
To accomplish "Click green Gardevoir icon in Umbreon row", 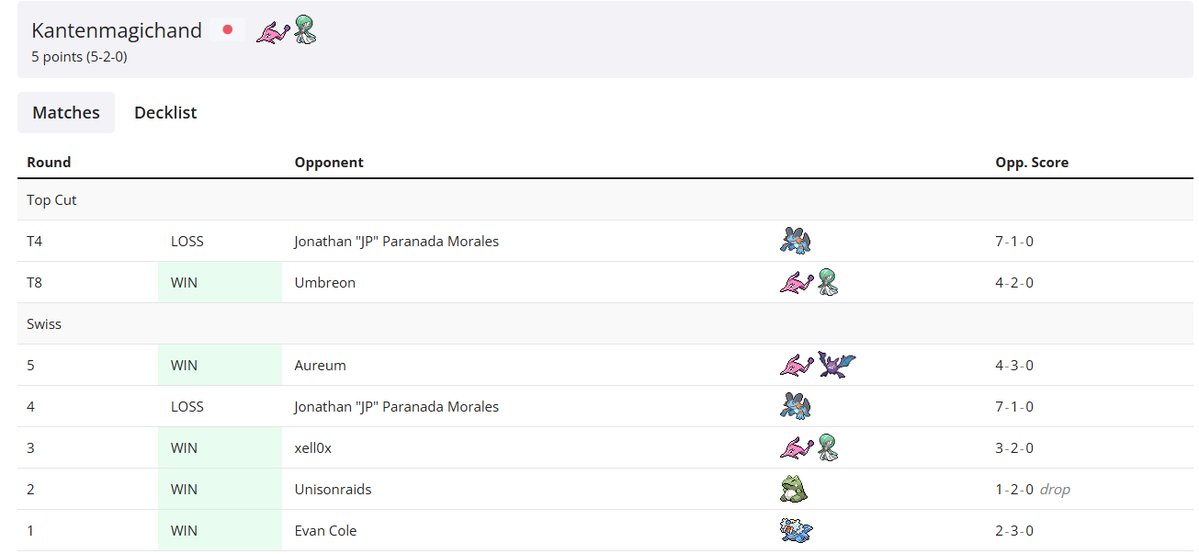I will [827, 282].
